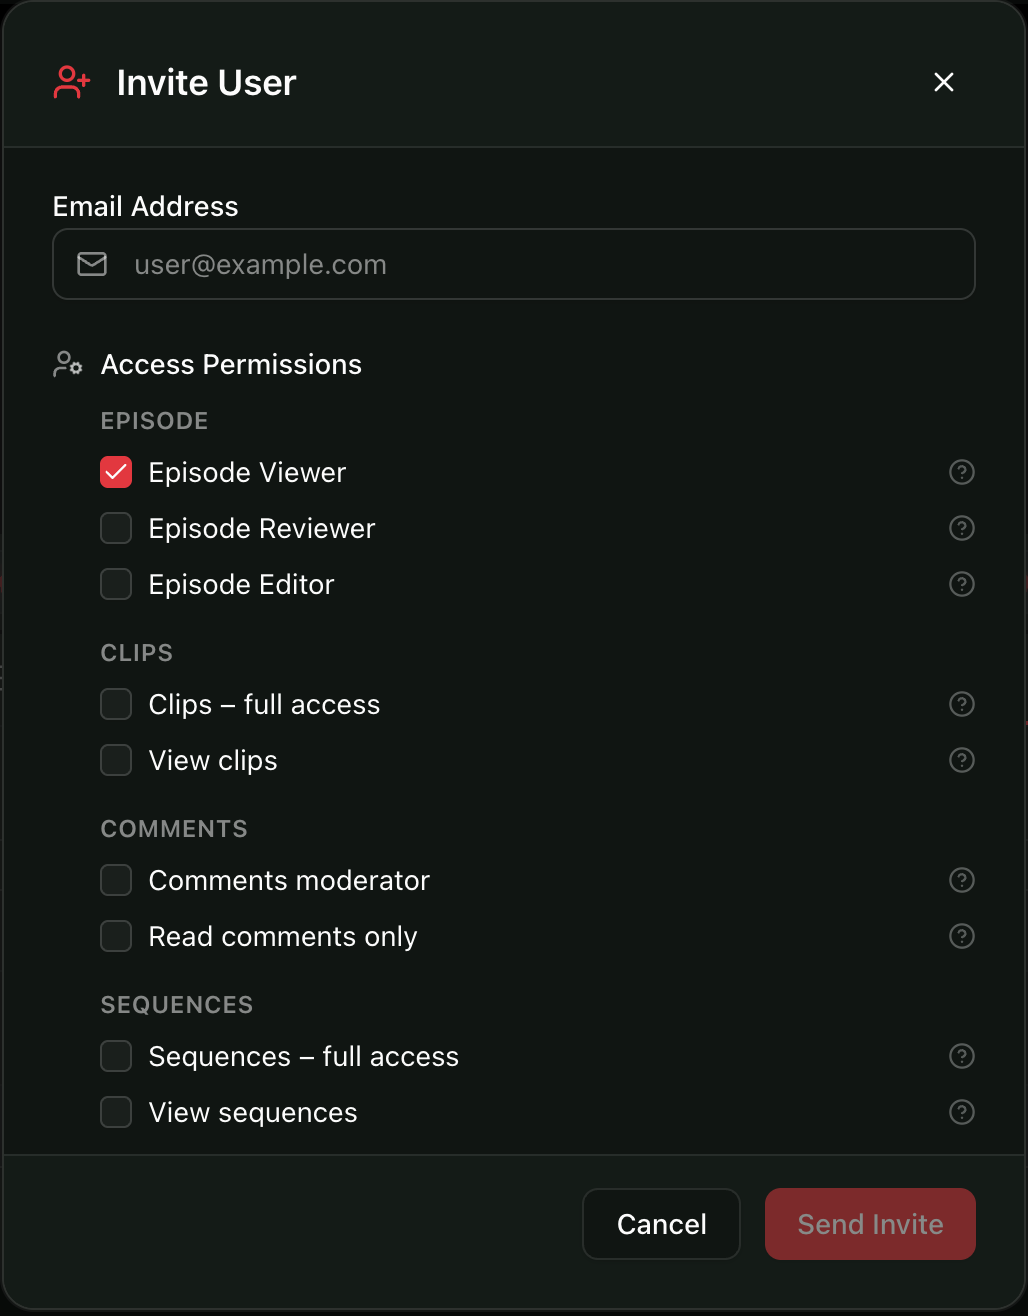This screenshot has height=1316, width=1028.
Task: Click the Send Invite button
Action: pos(869,1224)
